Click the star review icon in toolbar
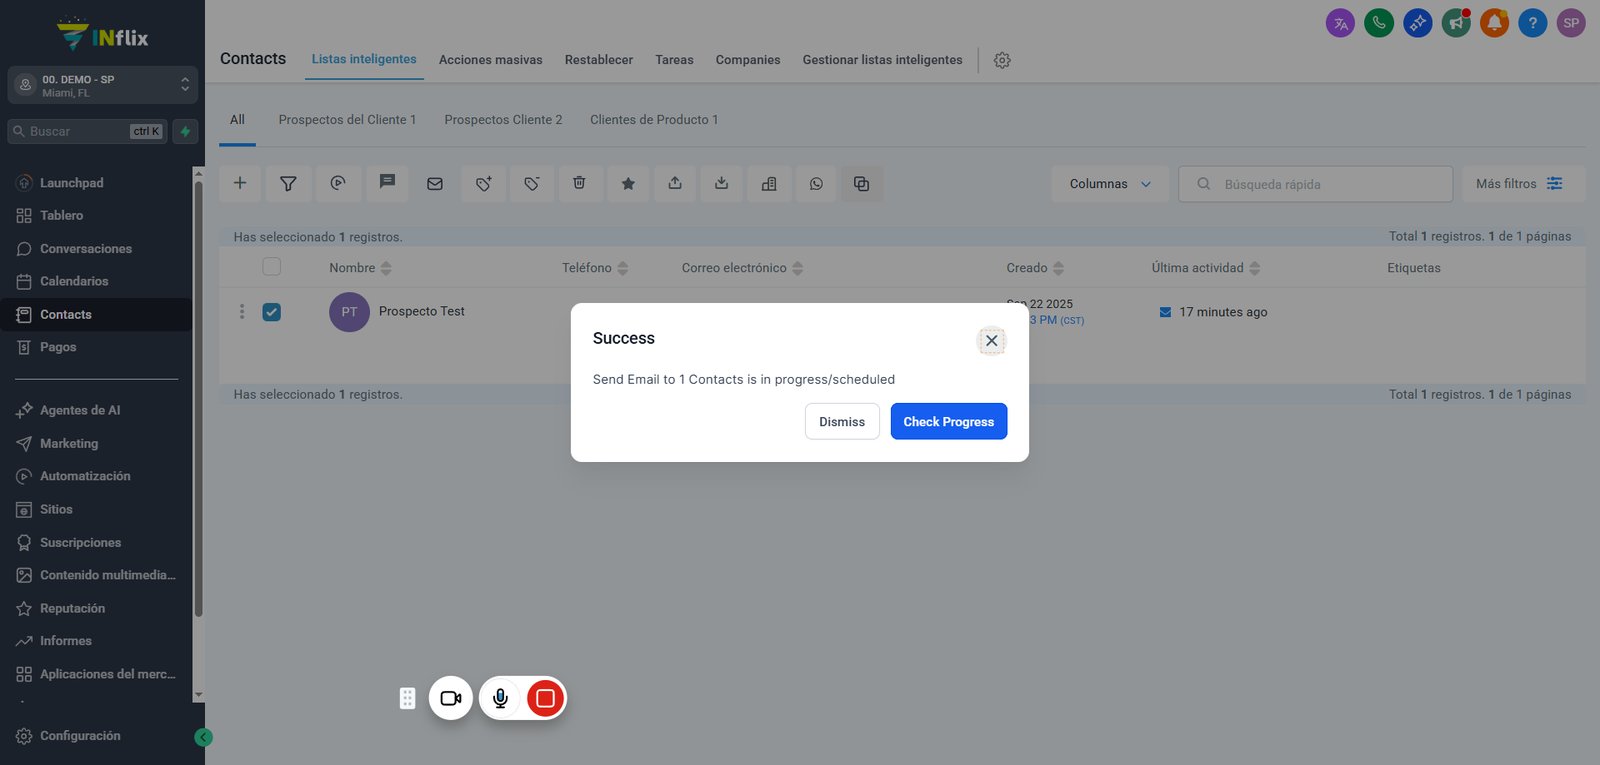This screenshot has width=1600, height=765. point(628,183)
